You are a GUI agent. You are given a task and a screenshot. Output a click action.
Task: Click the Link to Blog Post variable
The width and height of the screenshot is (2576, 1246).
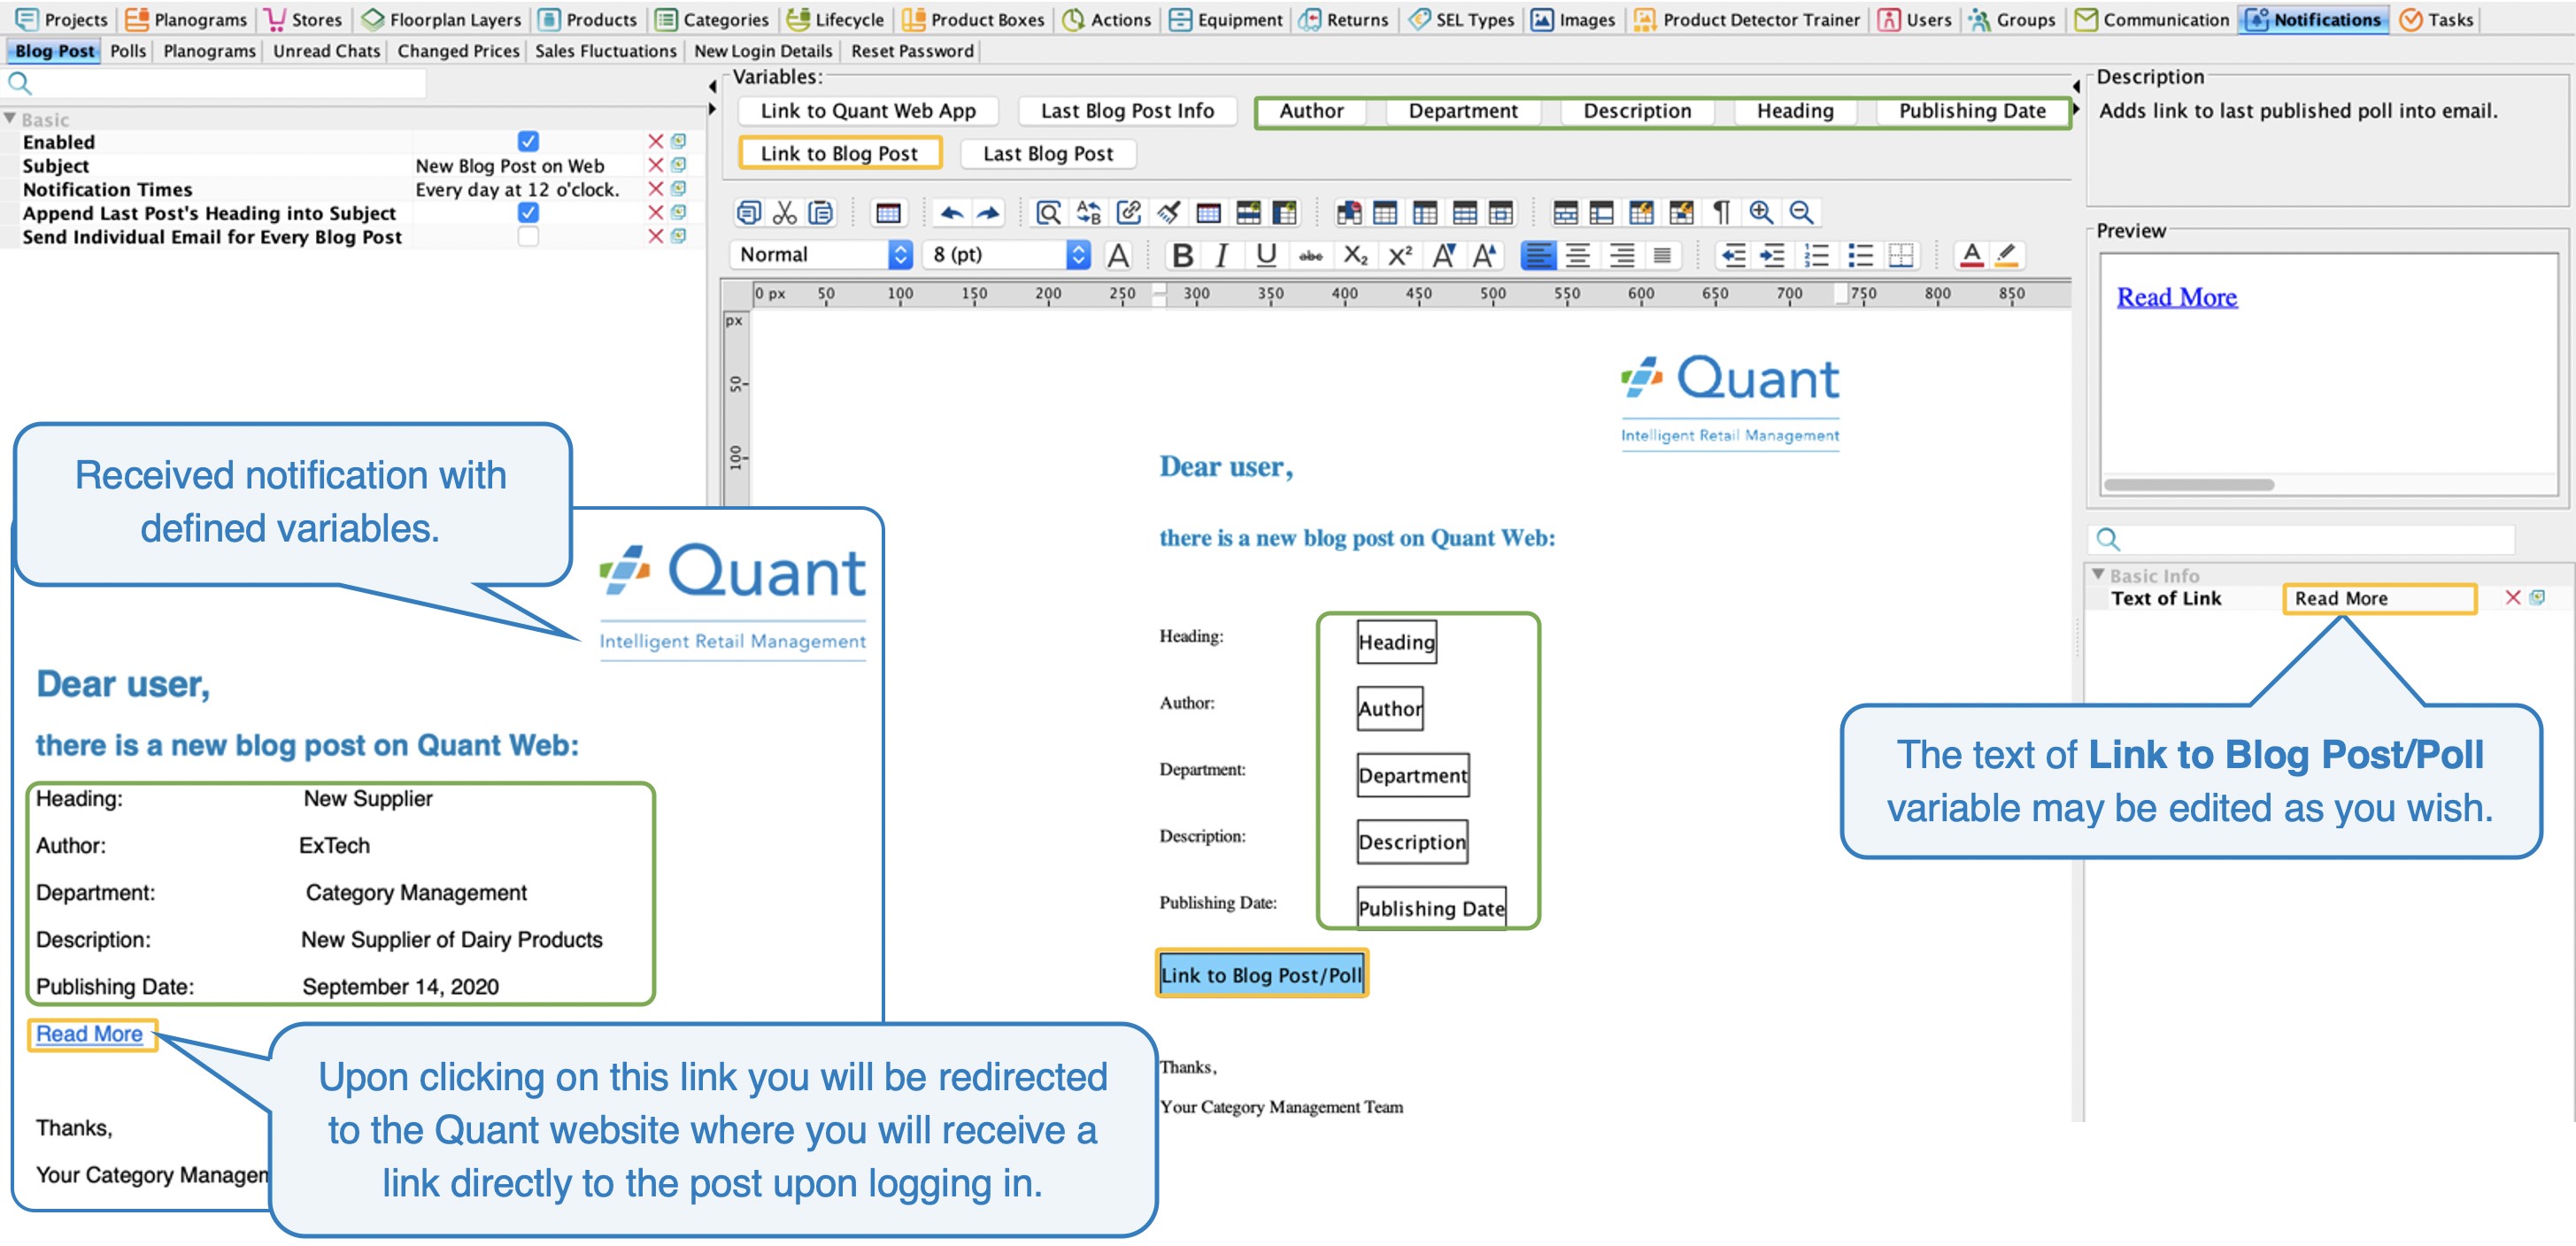839,153
